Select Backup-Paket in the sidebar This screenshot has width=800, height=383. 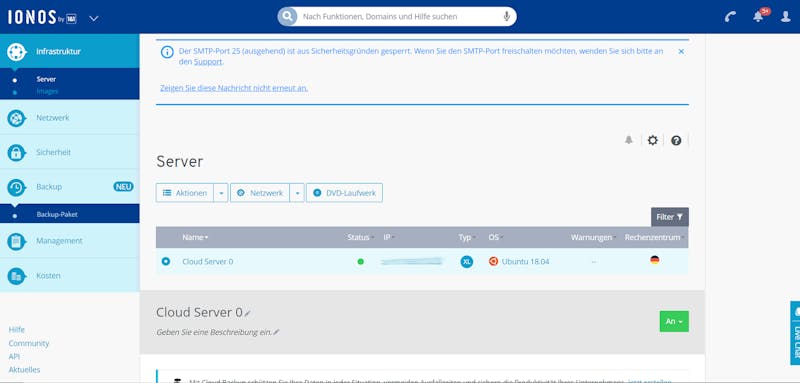point(57,215)
